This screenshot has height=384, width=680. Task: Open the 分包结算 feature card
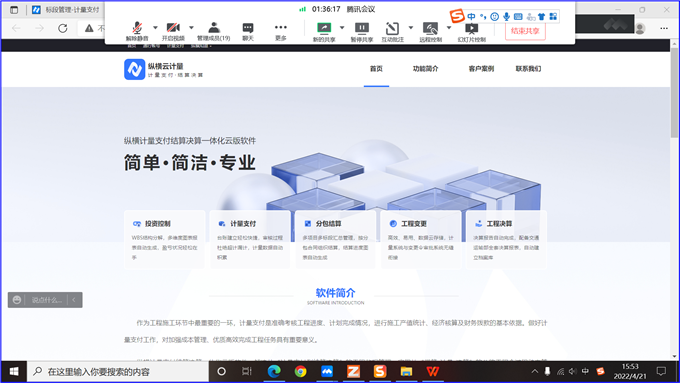point(336,240)
